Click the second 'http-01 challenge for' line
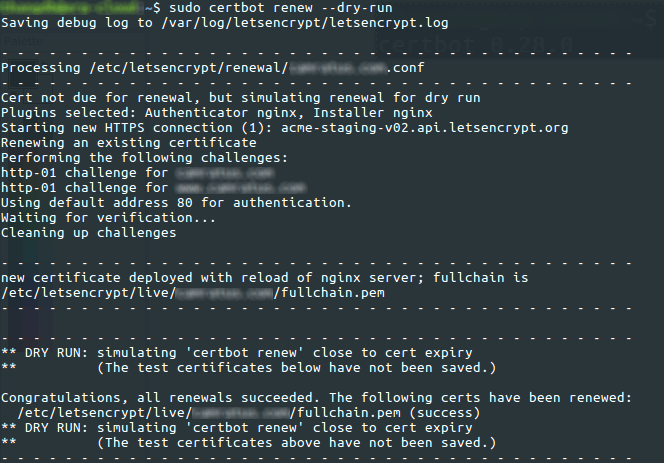664x463 pixels. click(86, 188)
